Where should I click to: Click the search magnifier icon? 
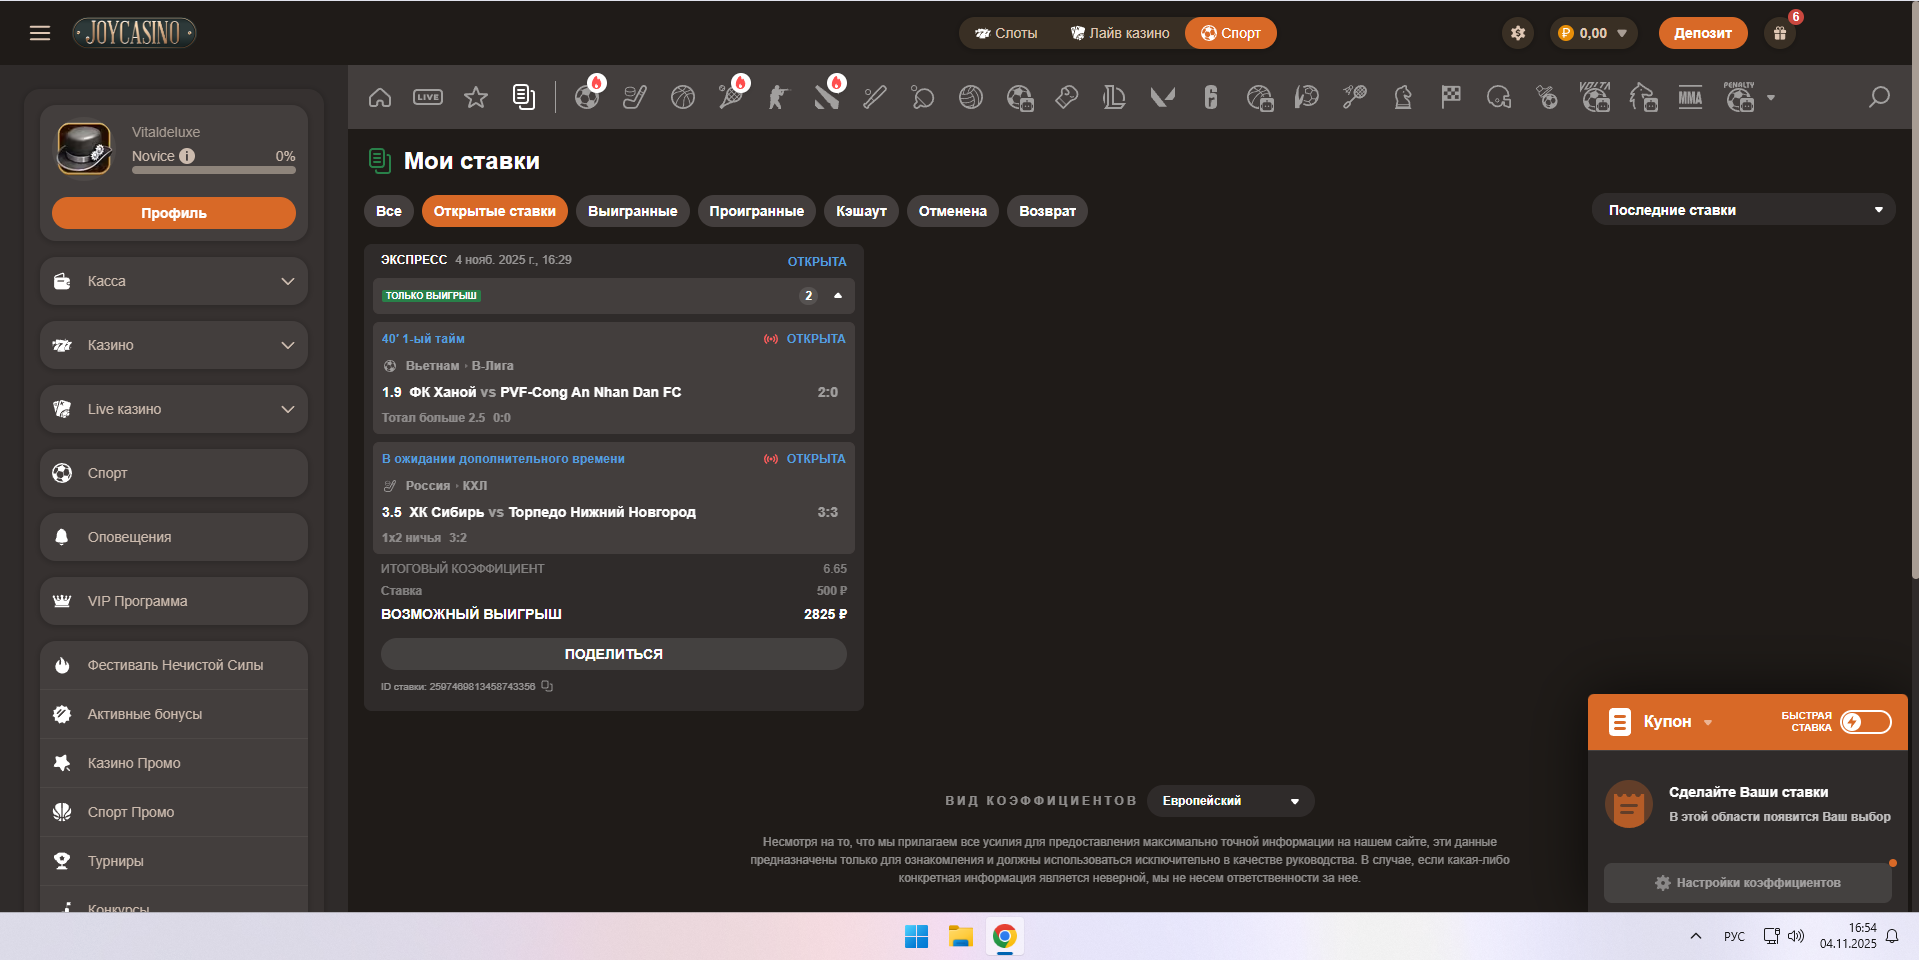1879,97
